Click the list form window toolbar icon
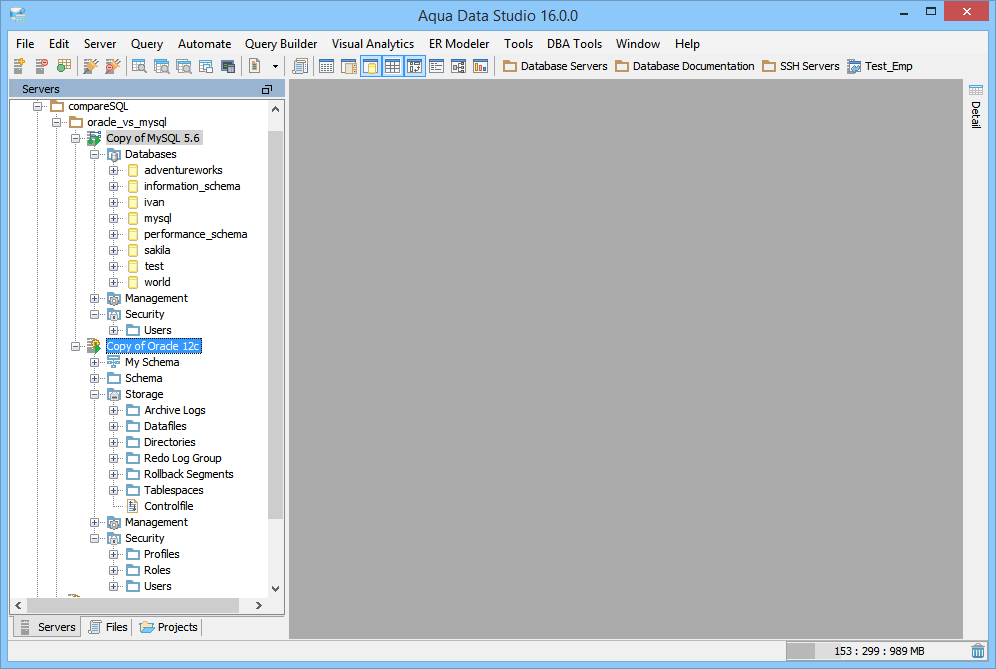Screen dimensions: 996x669 tap(436, 65)
